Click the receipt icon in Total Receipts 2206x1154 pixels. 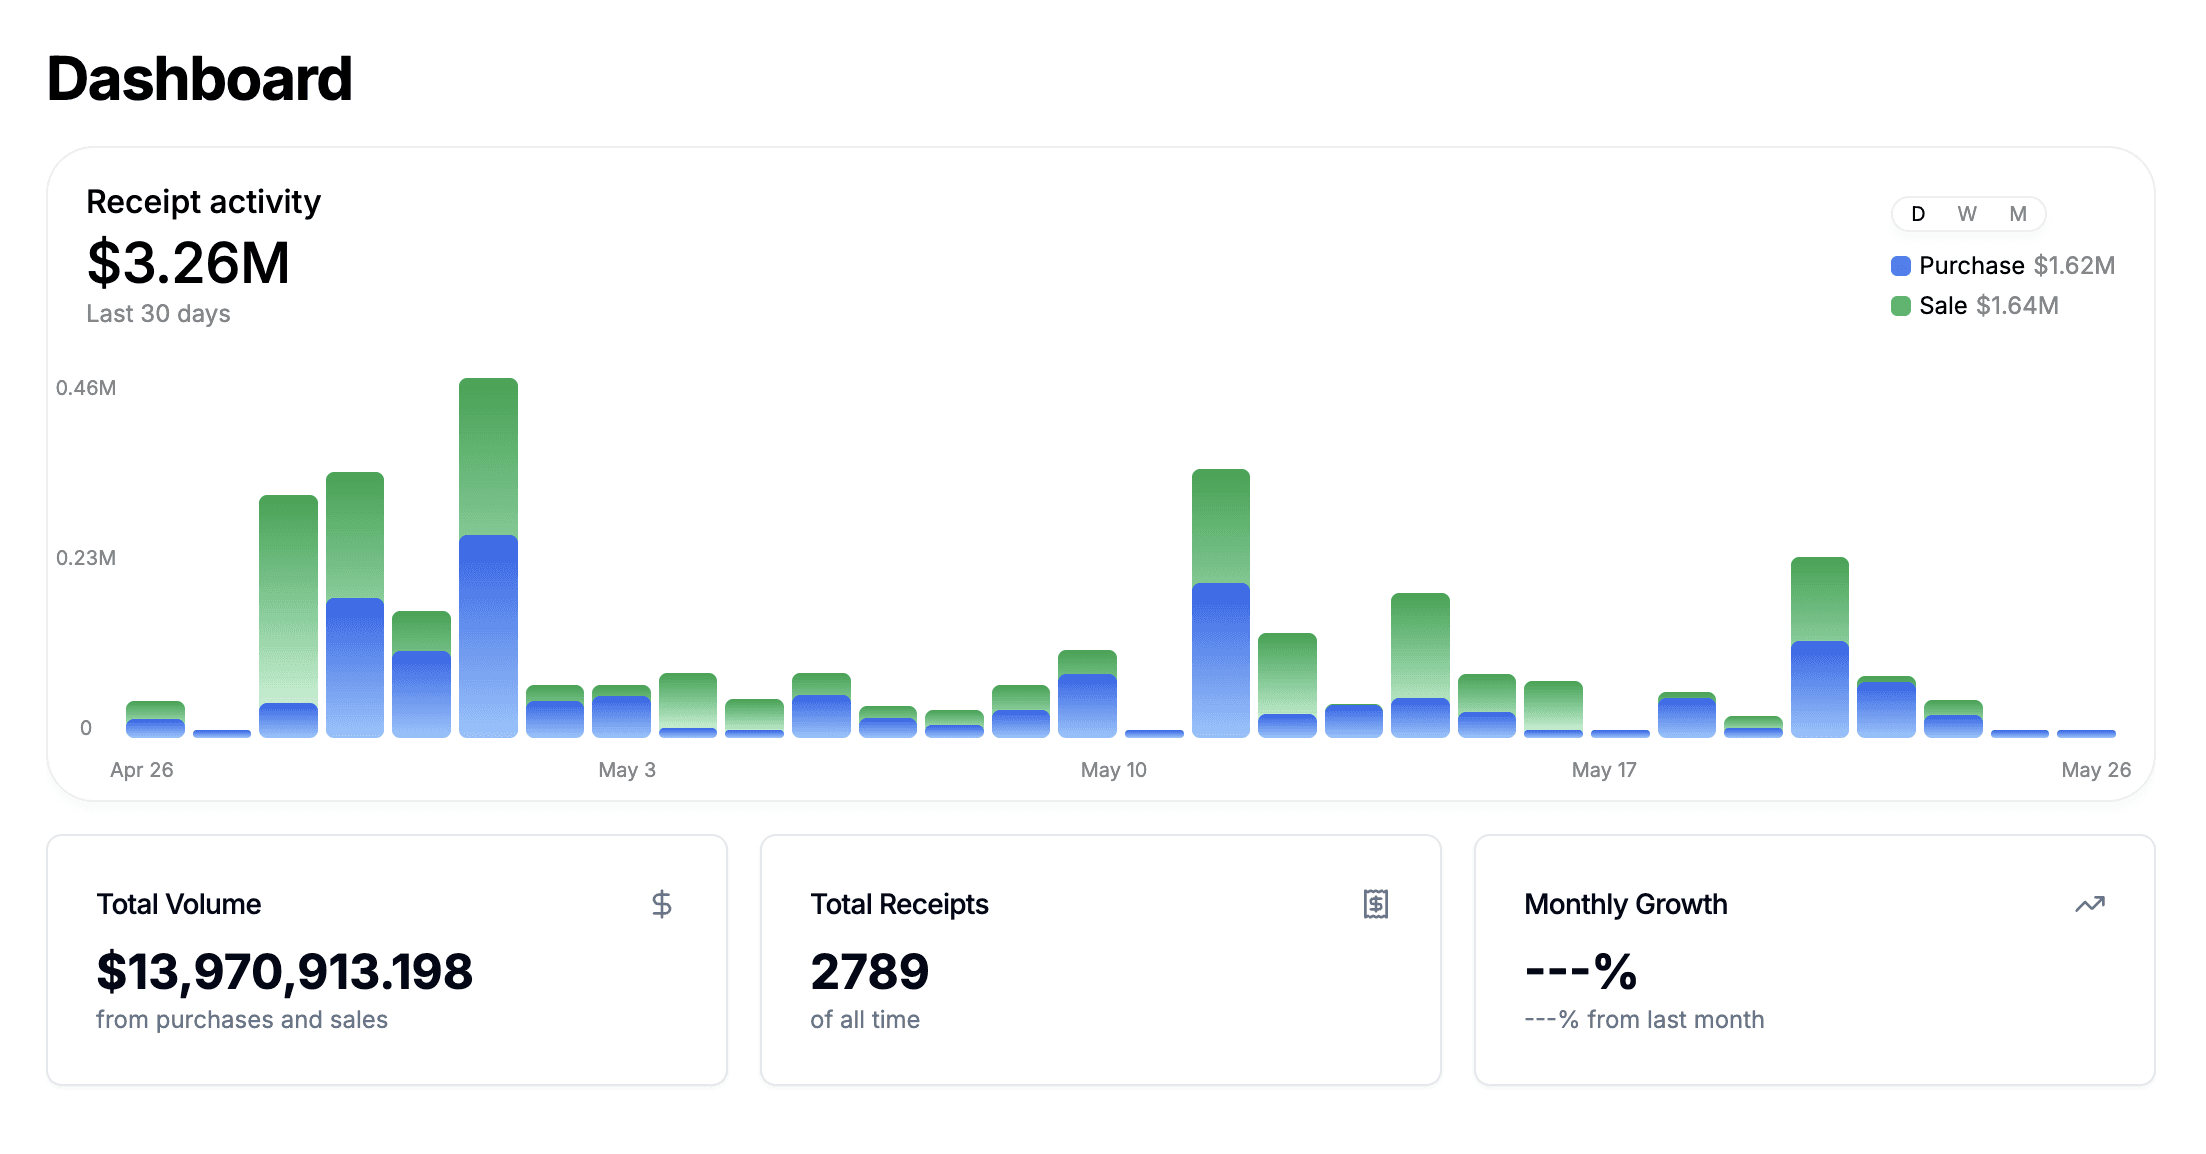pos(1375,904)
